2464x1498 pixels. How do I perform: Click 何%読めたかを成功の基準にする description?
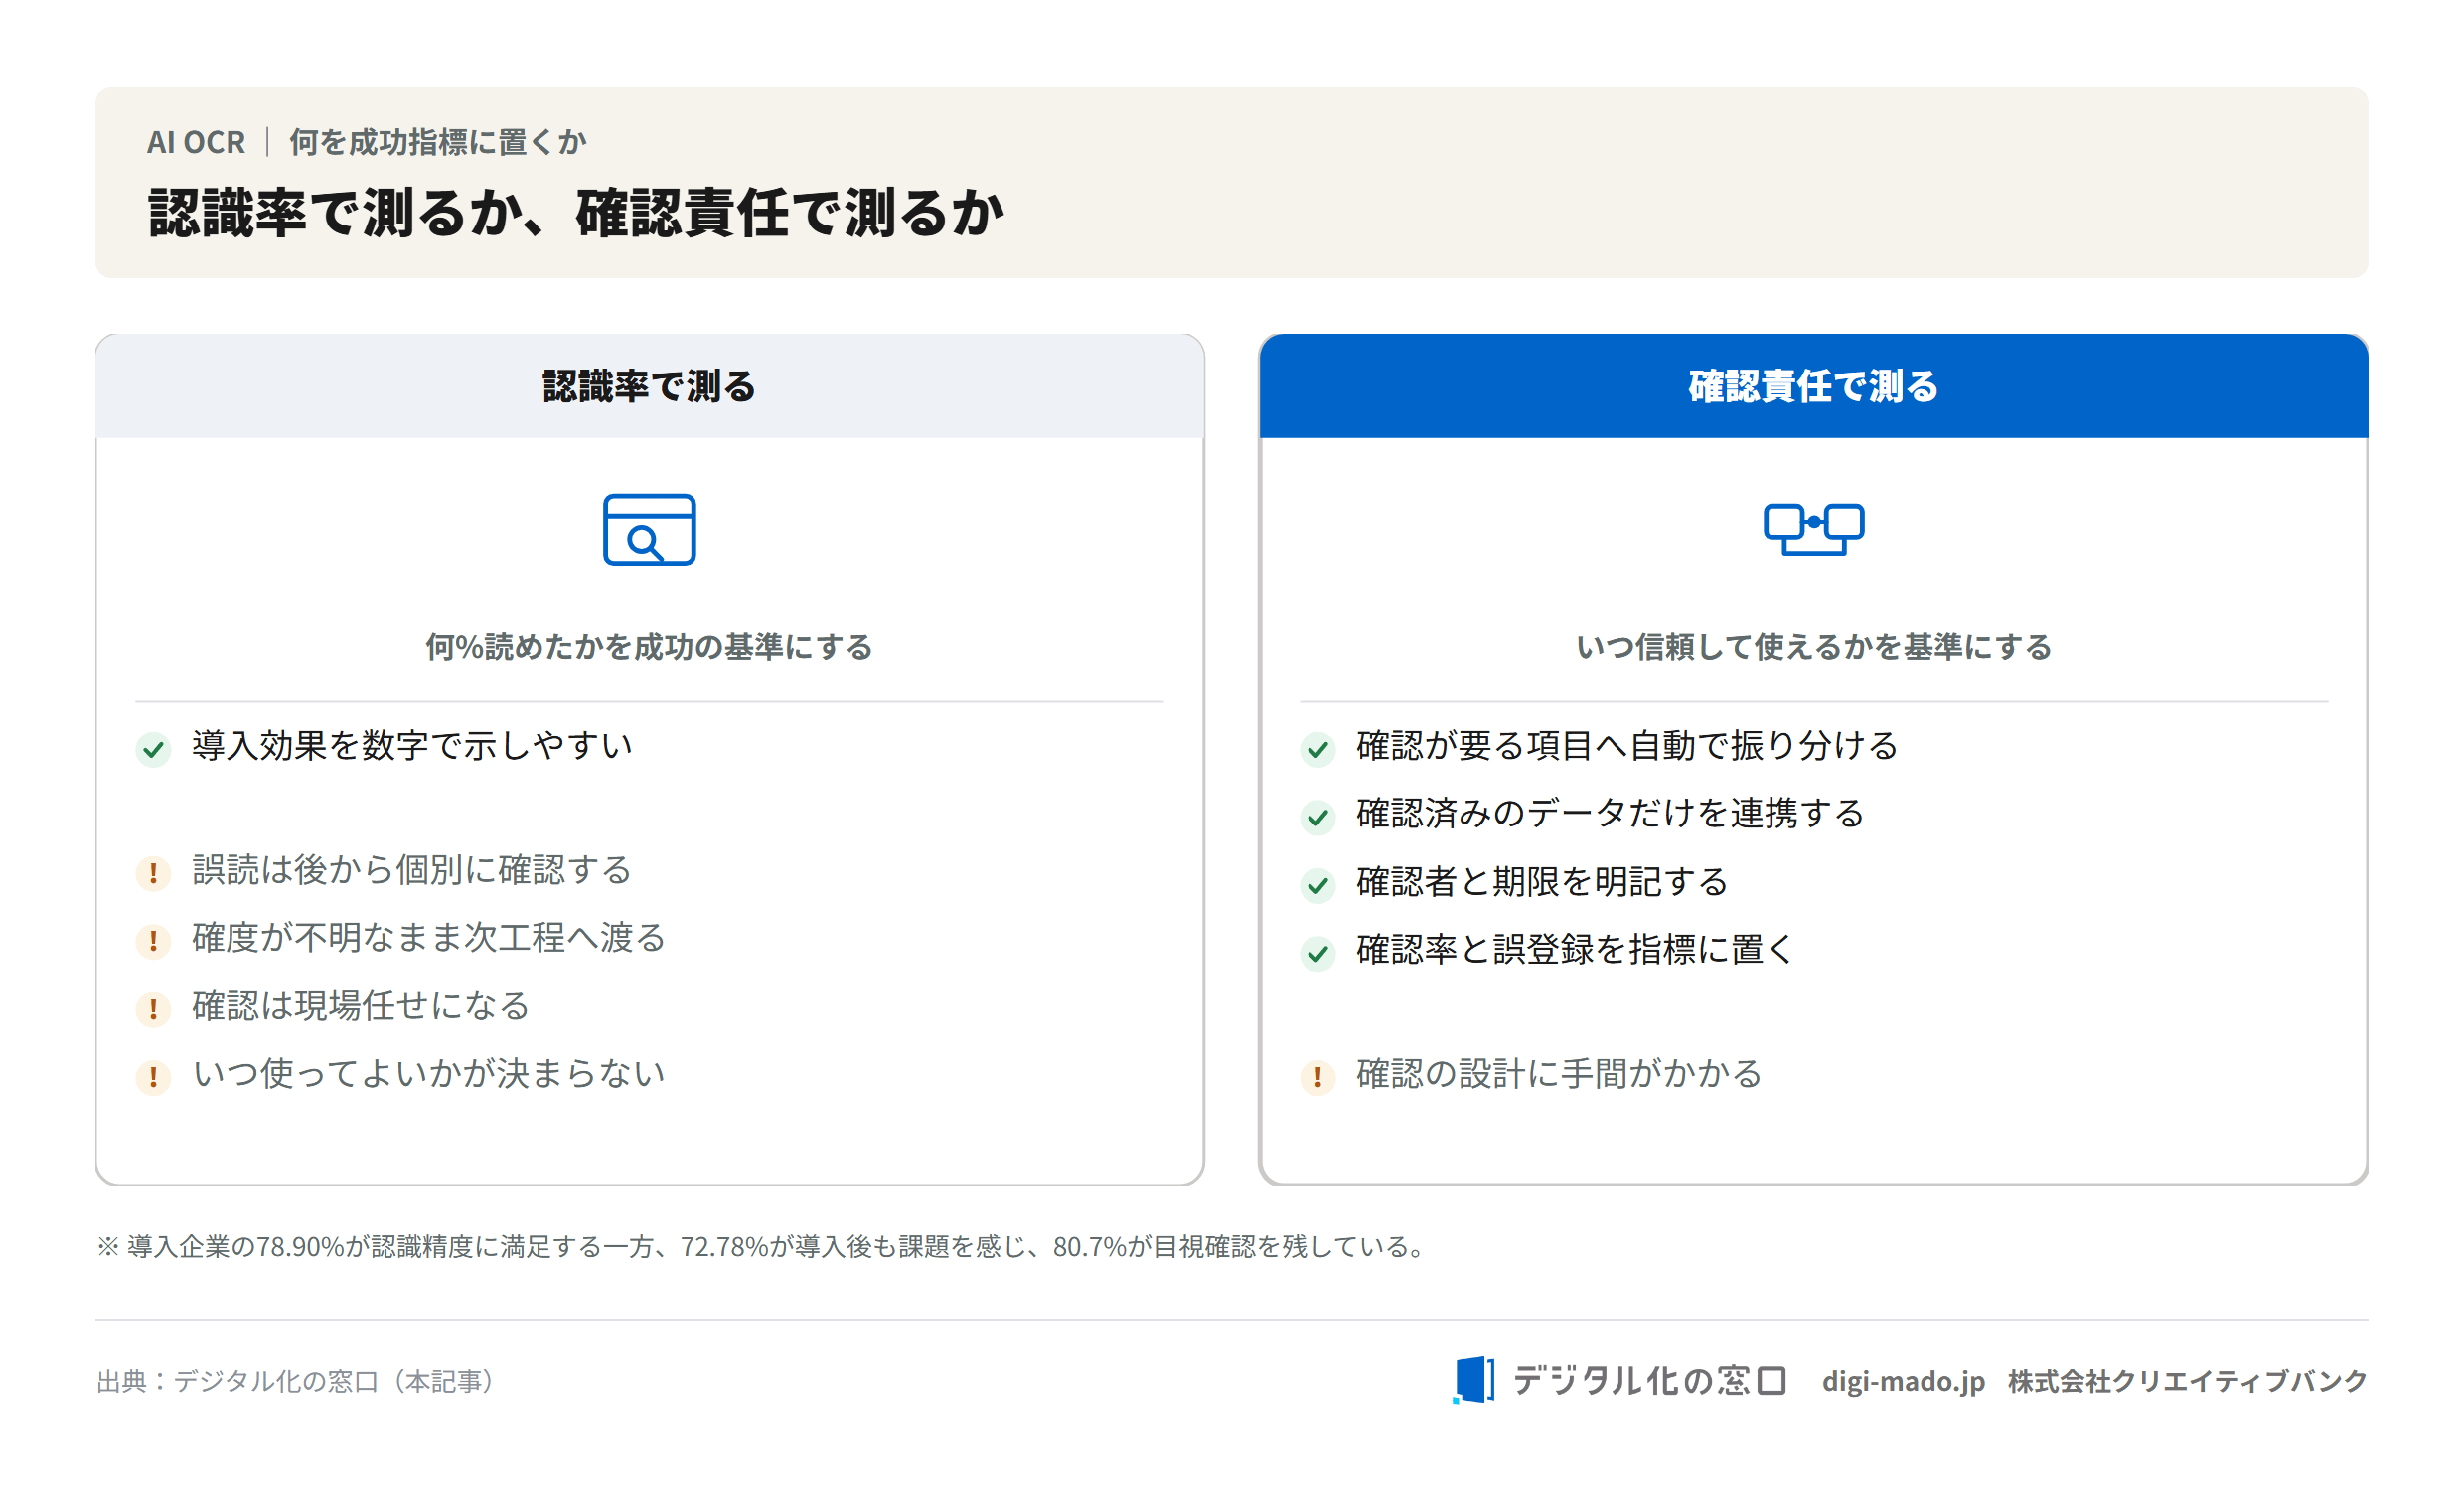[649, 646]
